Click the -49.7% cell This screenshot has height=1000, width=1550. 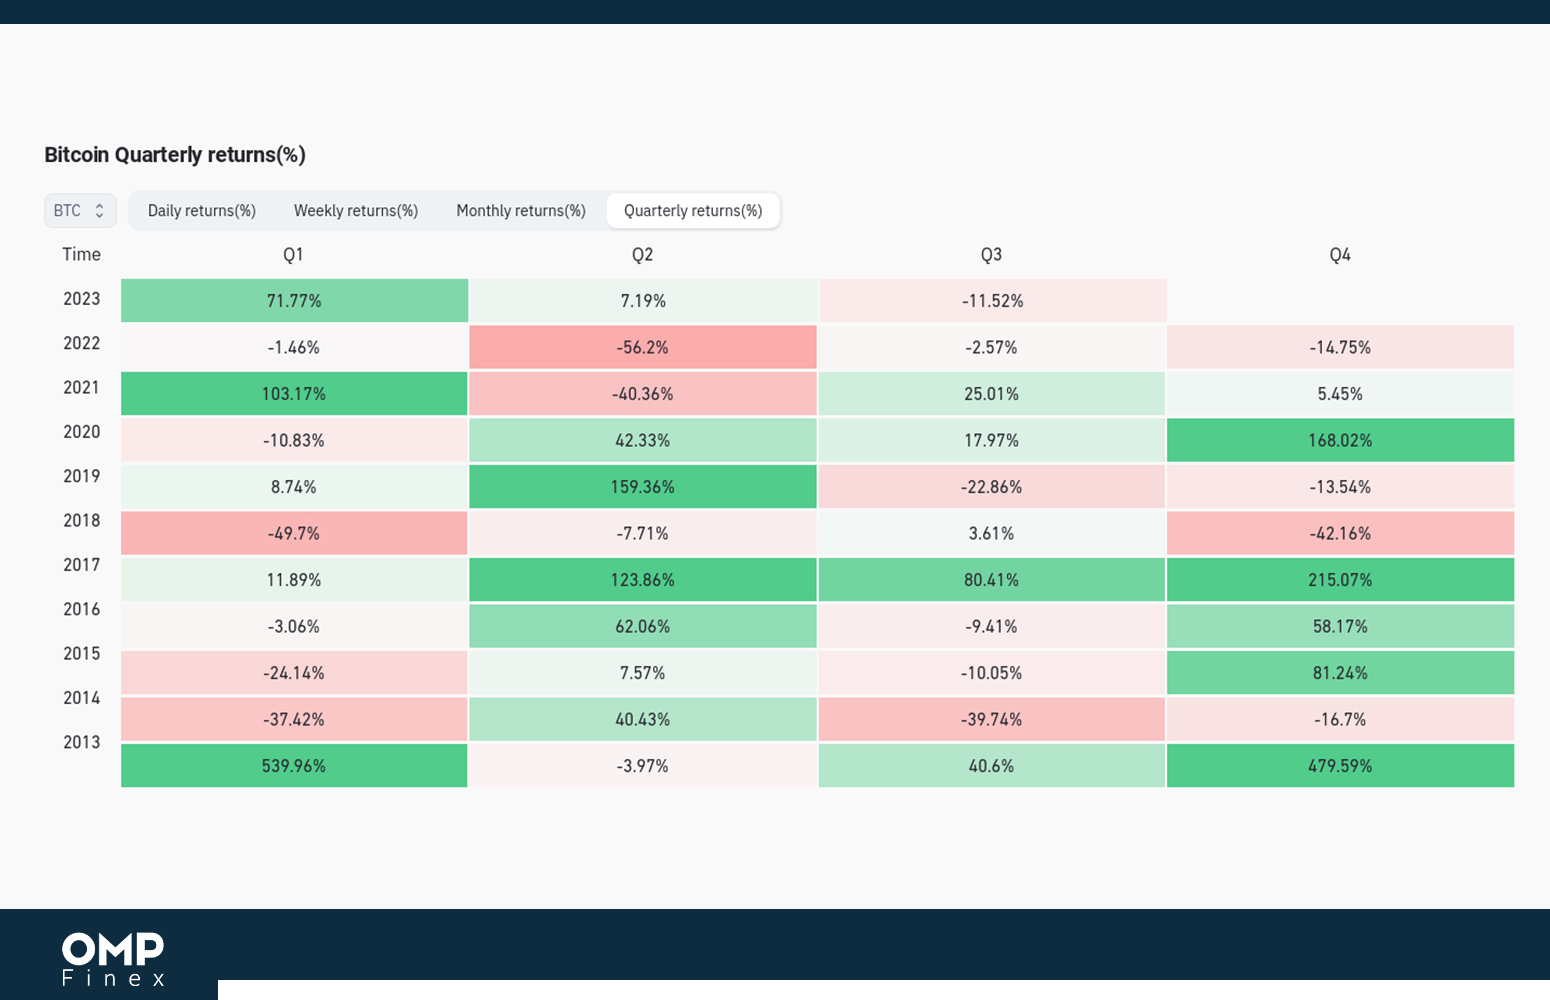click(x=294, y=533)
